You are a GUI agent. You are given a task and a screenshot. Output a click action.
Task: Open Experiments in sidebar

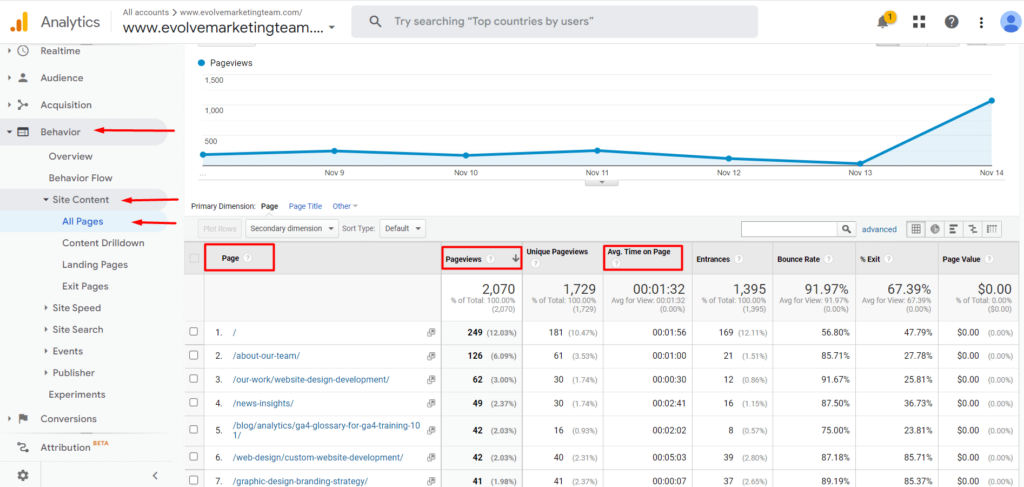click(x=76, y=394)
